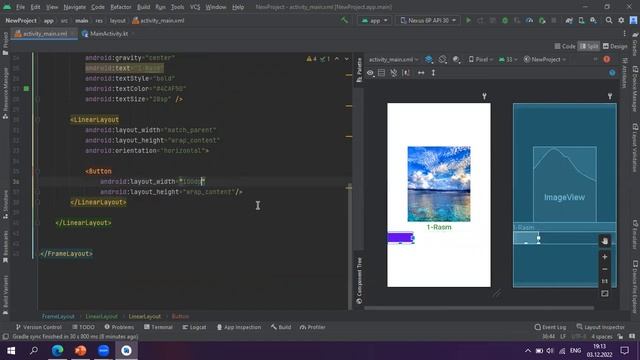Open the Logcat tool window

tap(194, 327)
